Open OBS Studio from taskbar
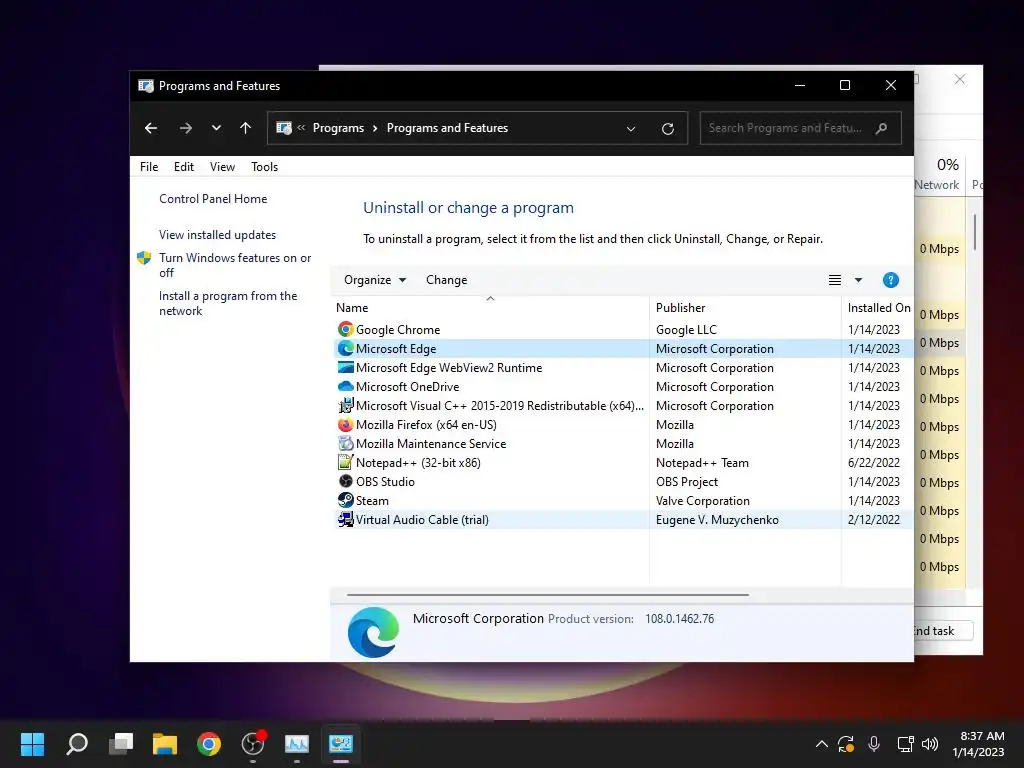 [x=253, y=743]
